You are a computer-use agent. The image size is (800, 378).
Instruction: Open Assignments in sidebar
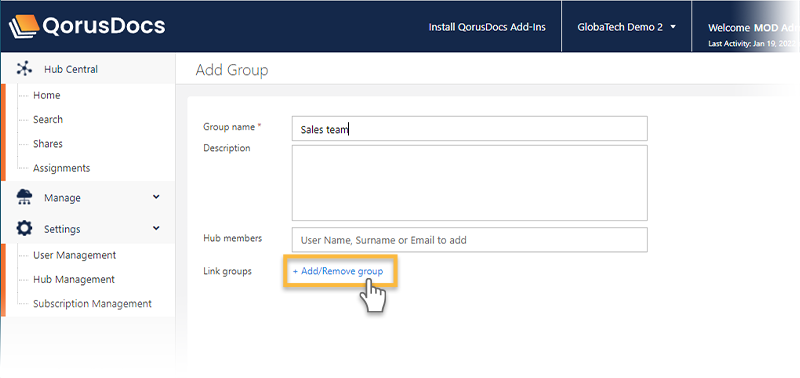[x=62, y=168]
